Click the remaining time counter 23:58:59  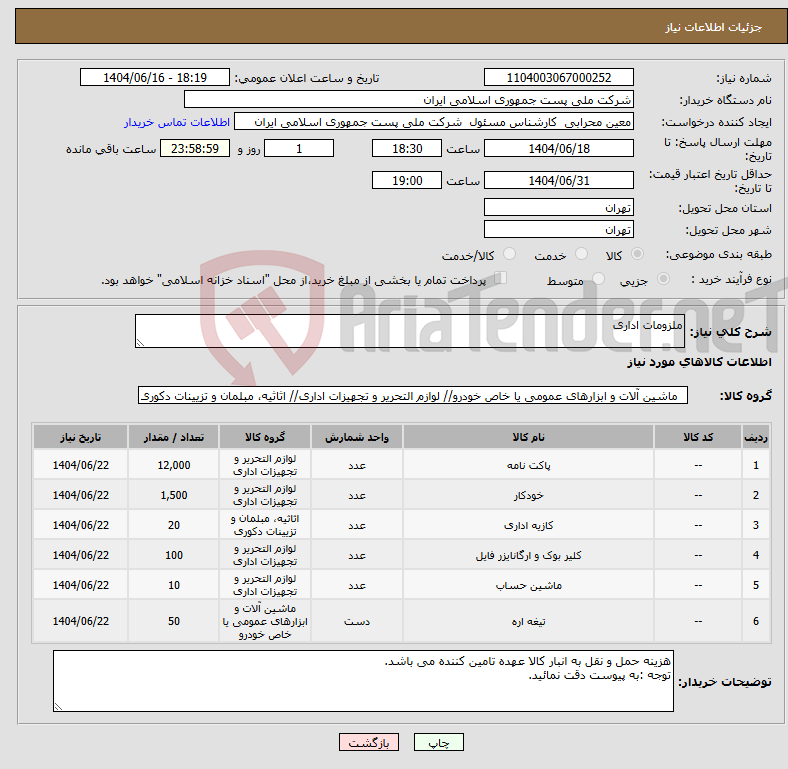[195, 149]
